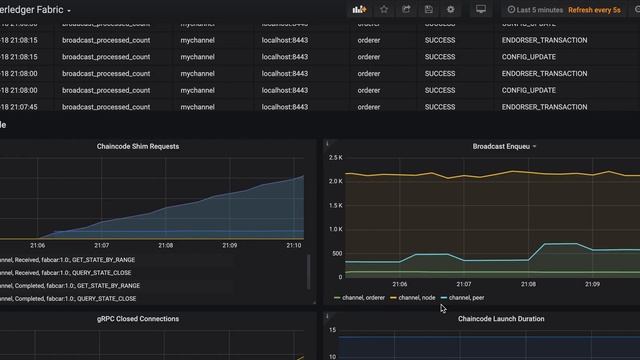Open the dashboard picker dropdown next to Hyperledger Fabric title
640x360 pixels.
tap(69, 11)
